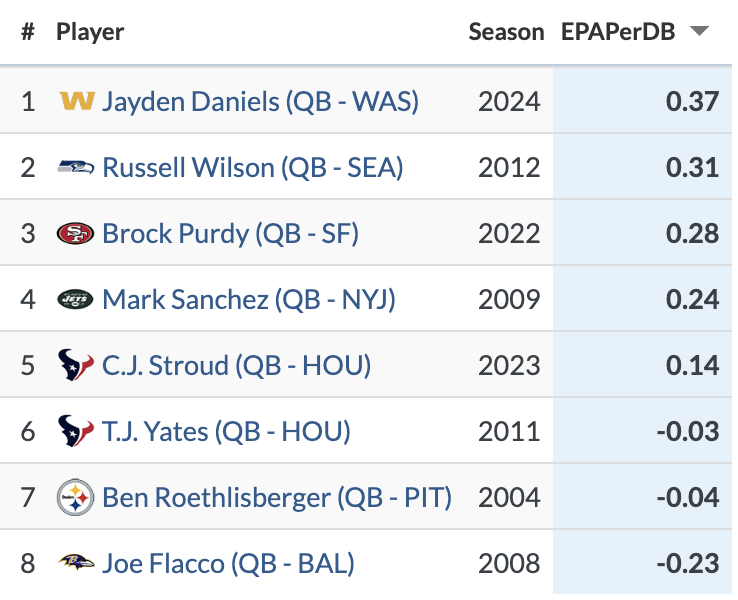738x600 pixels.
Task: Sort by the Player column header
Action: pos(90,32)
